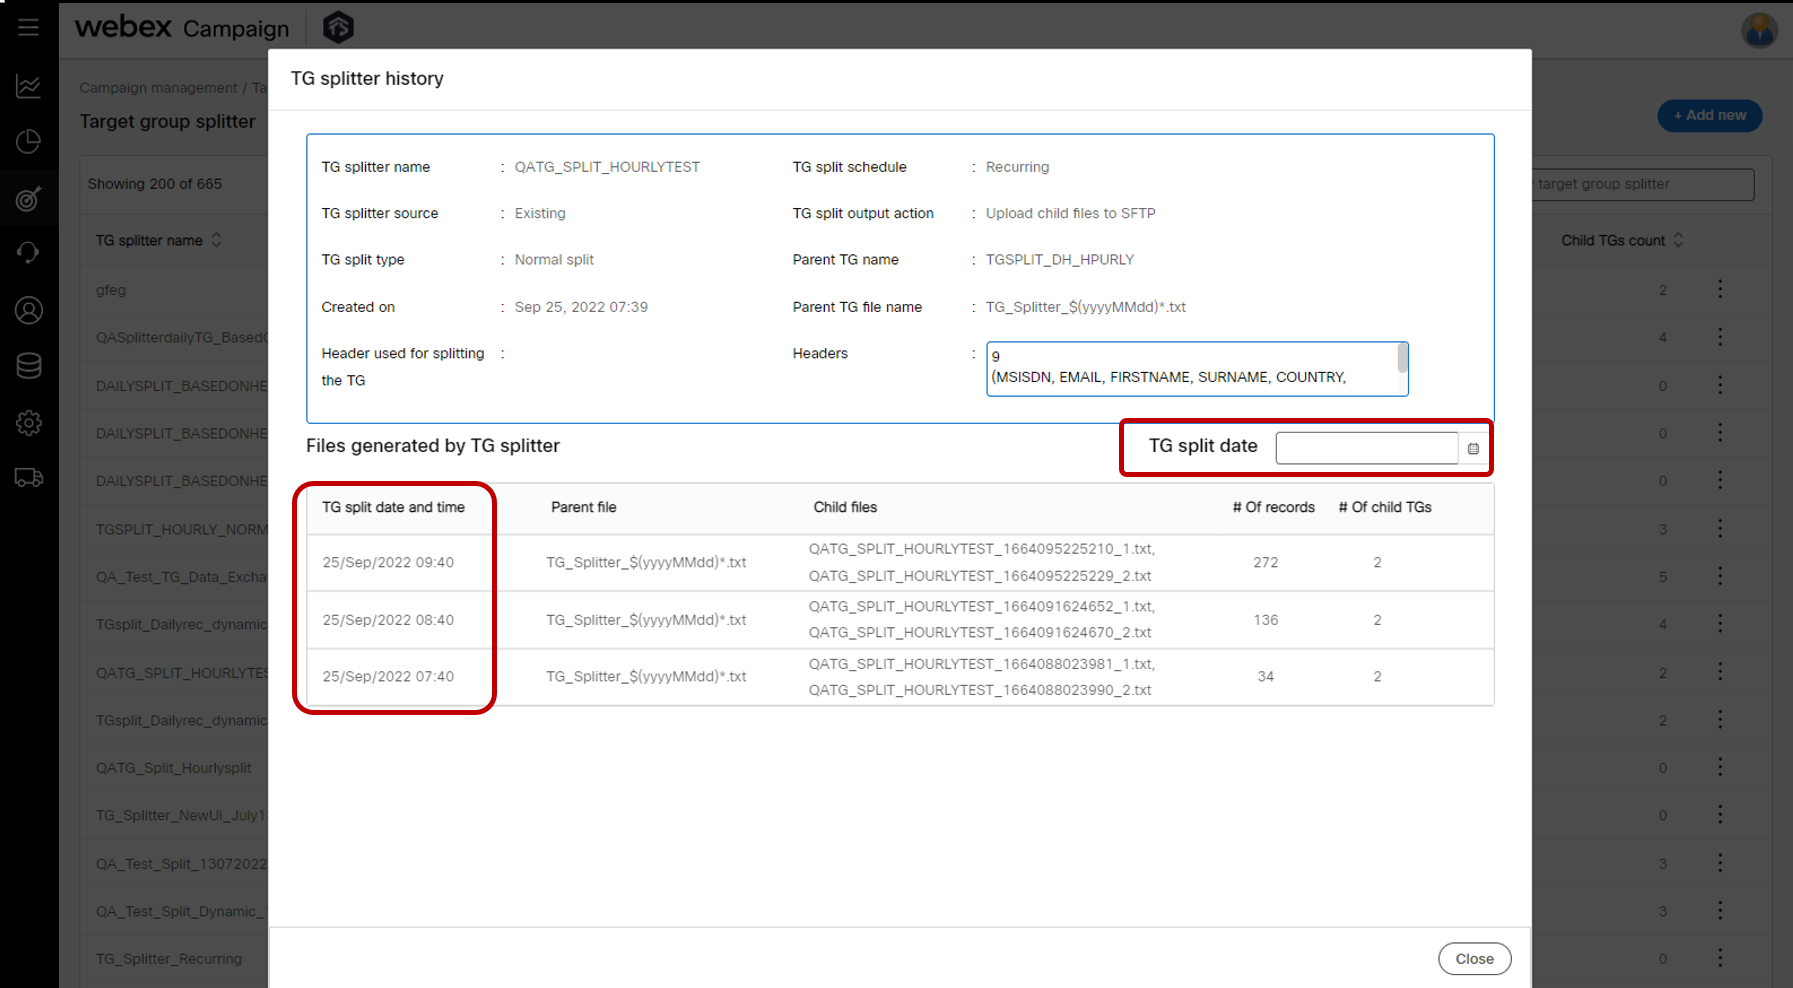Click the 136 records count cell
The image size is (1793, 988).
pos(1265,620)
